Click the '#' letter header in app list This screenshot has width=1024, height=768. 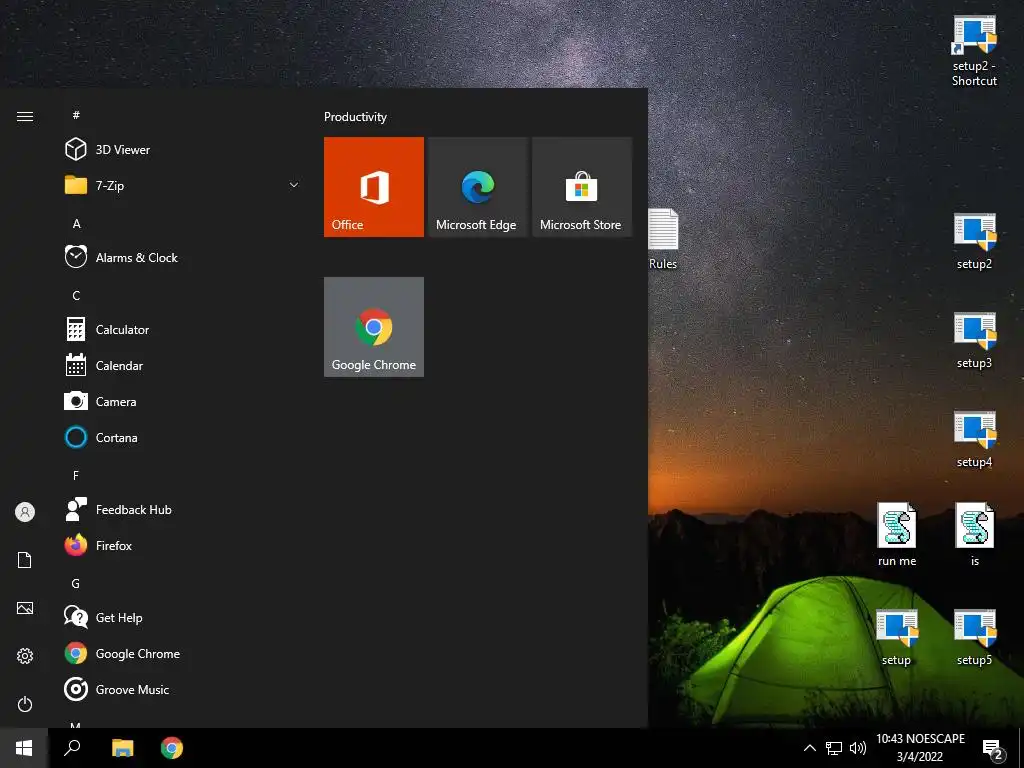pyautogui.click(x=76, y=115)
